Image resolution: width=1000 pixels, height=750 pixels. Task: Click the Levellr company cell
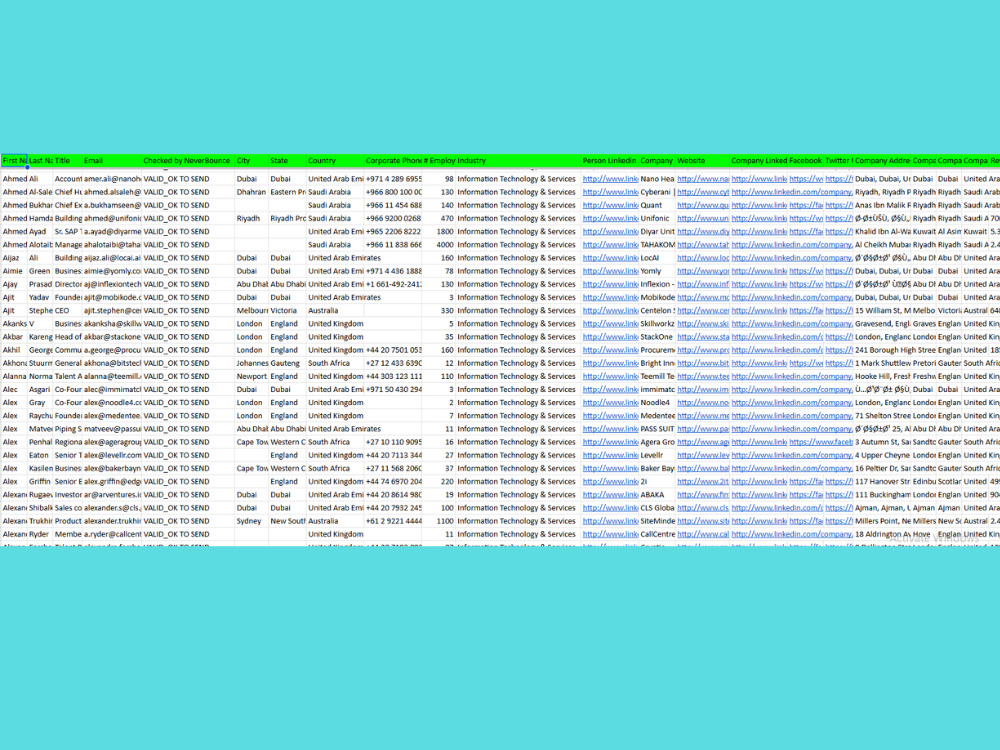(x=658, y=455)
